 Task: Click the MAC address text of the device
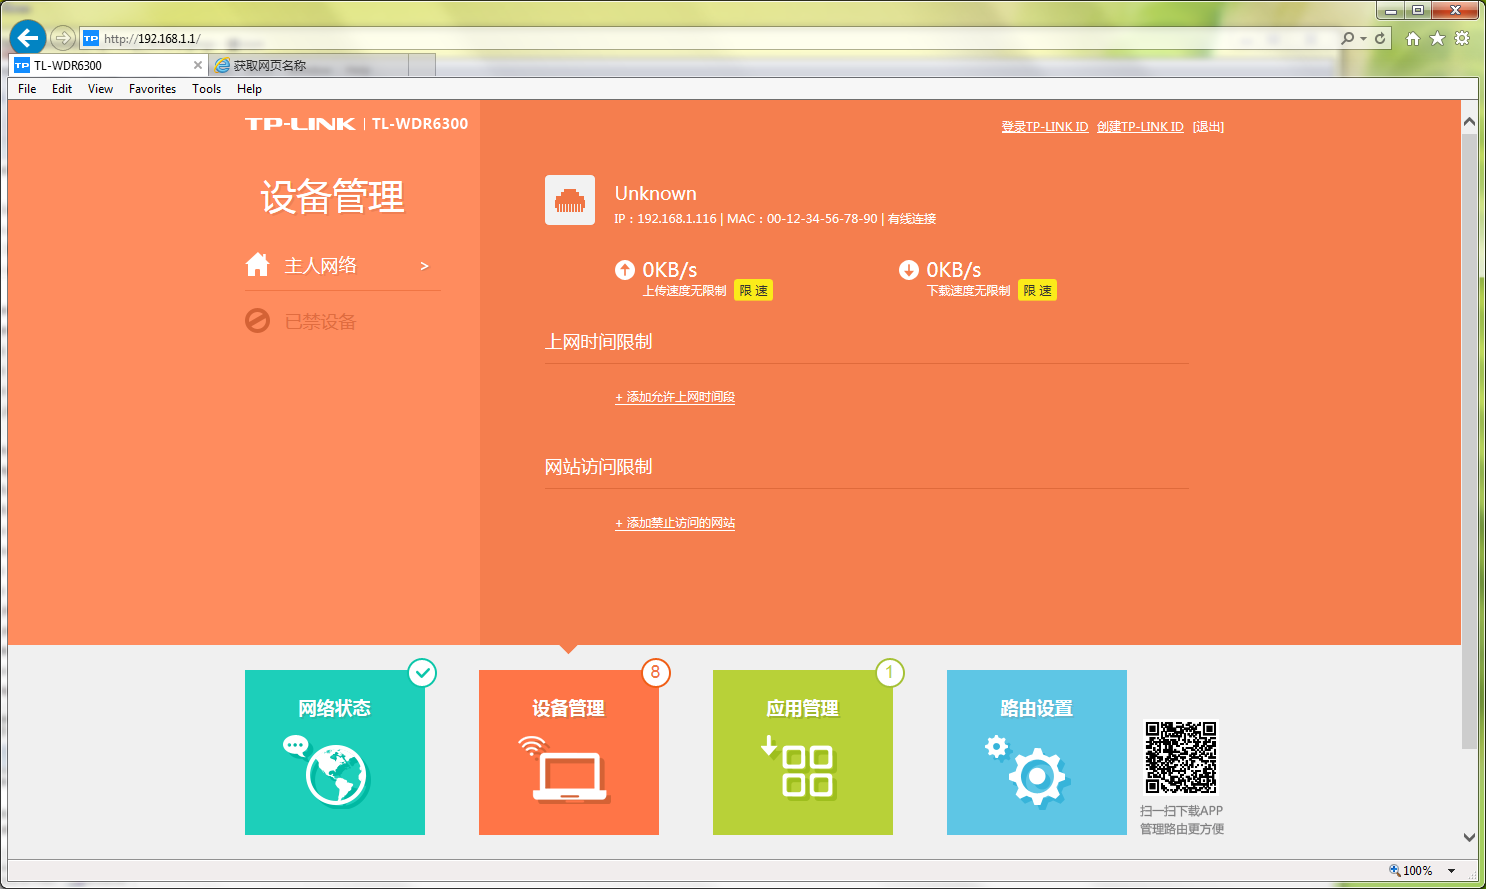point(802,219)
